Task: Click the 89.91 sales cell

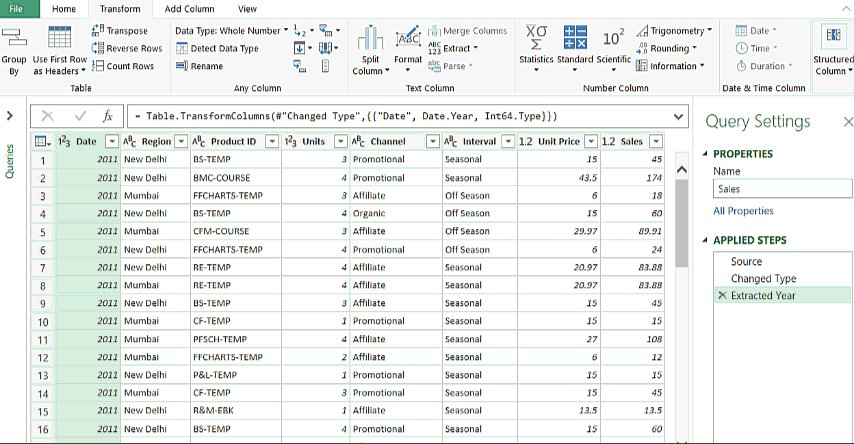Action: point(632,232)
